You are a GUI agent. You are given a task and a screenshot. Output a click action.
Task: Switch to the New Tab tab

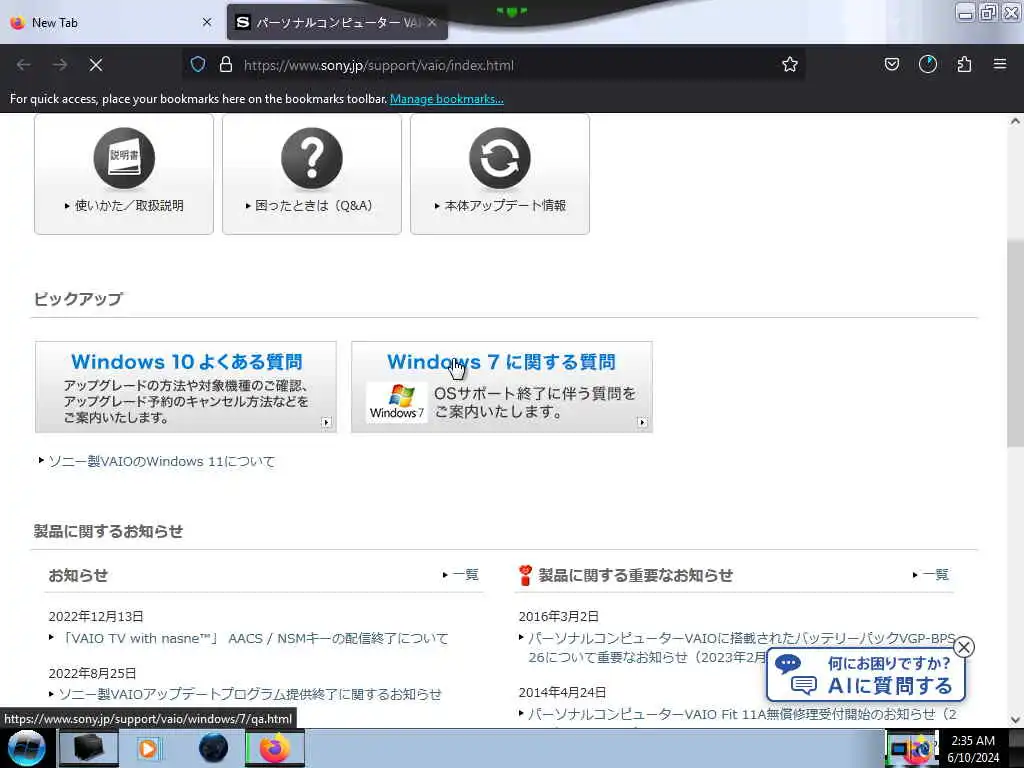111,22
